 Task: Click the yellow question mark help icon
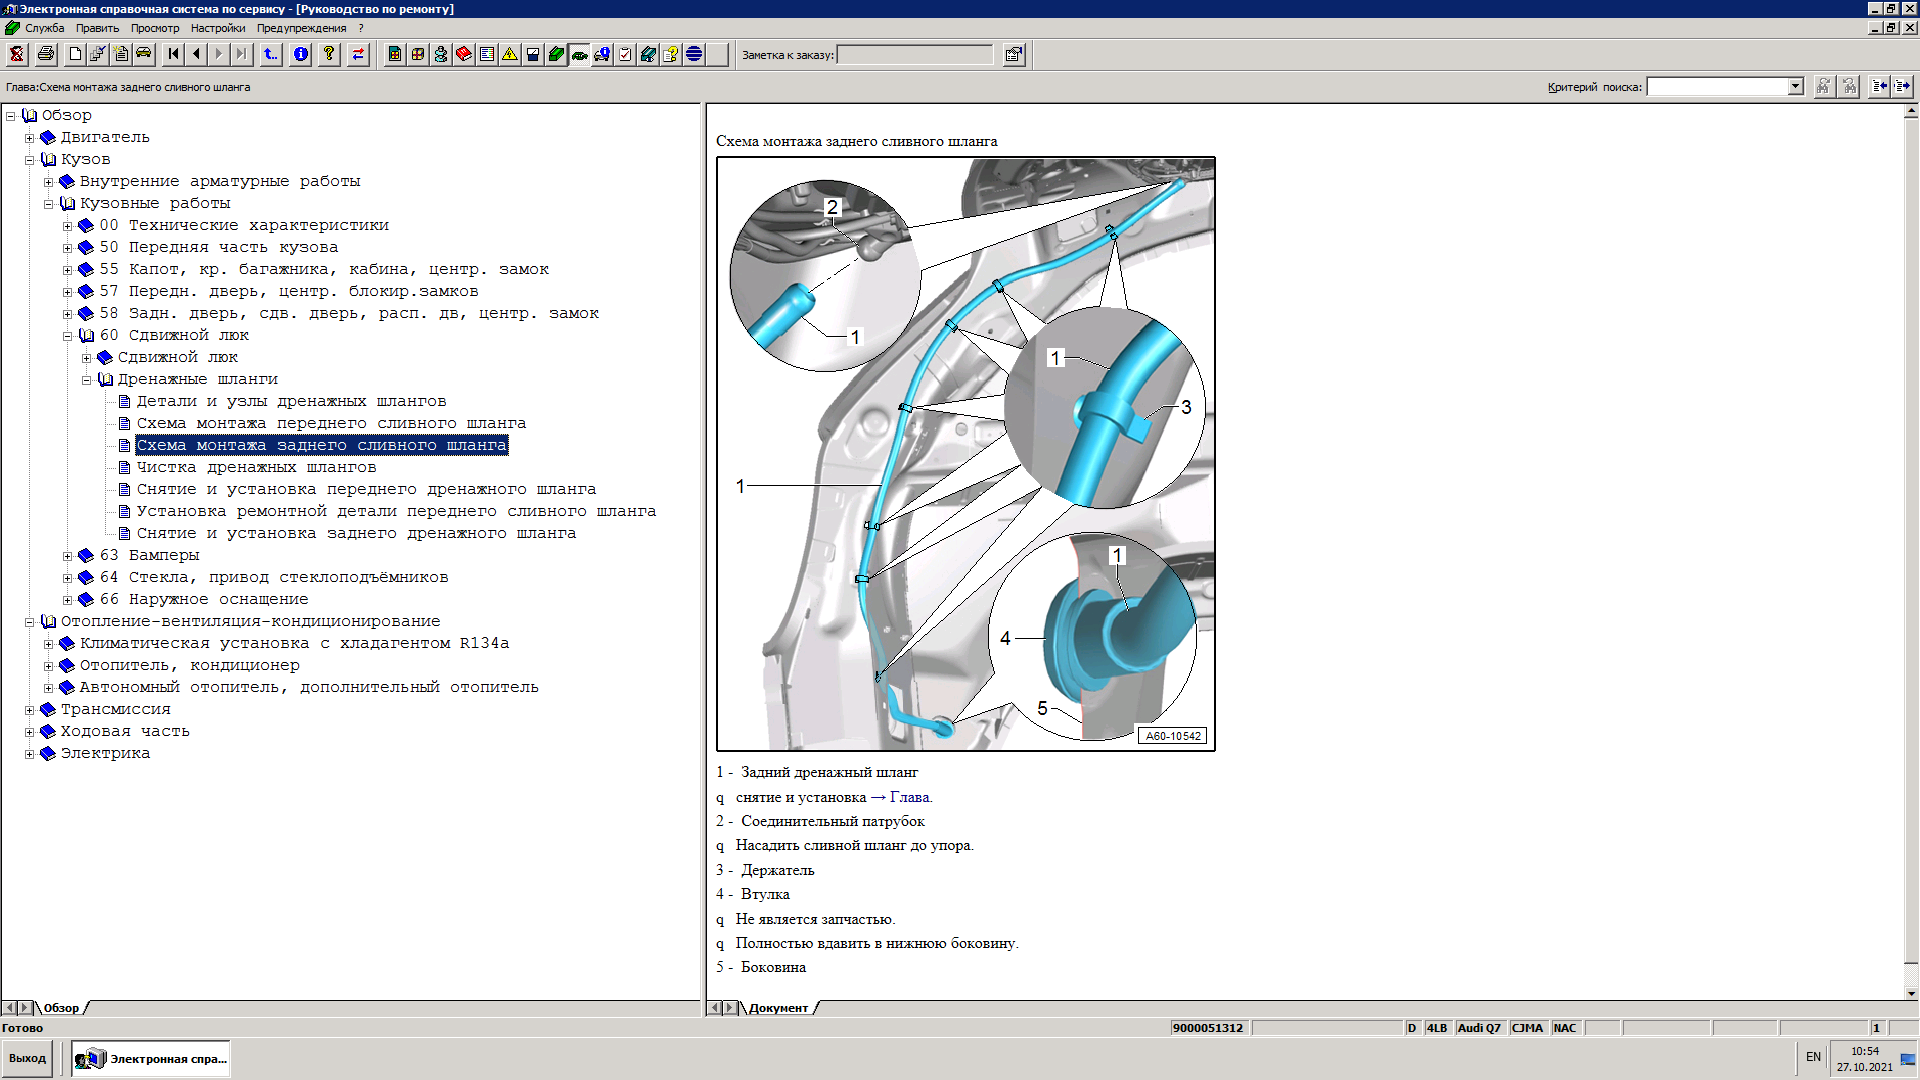pos(329,54)
